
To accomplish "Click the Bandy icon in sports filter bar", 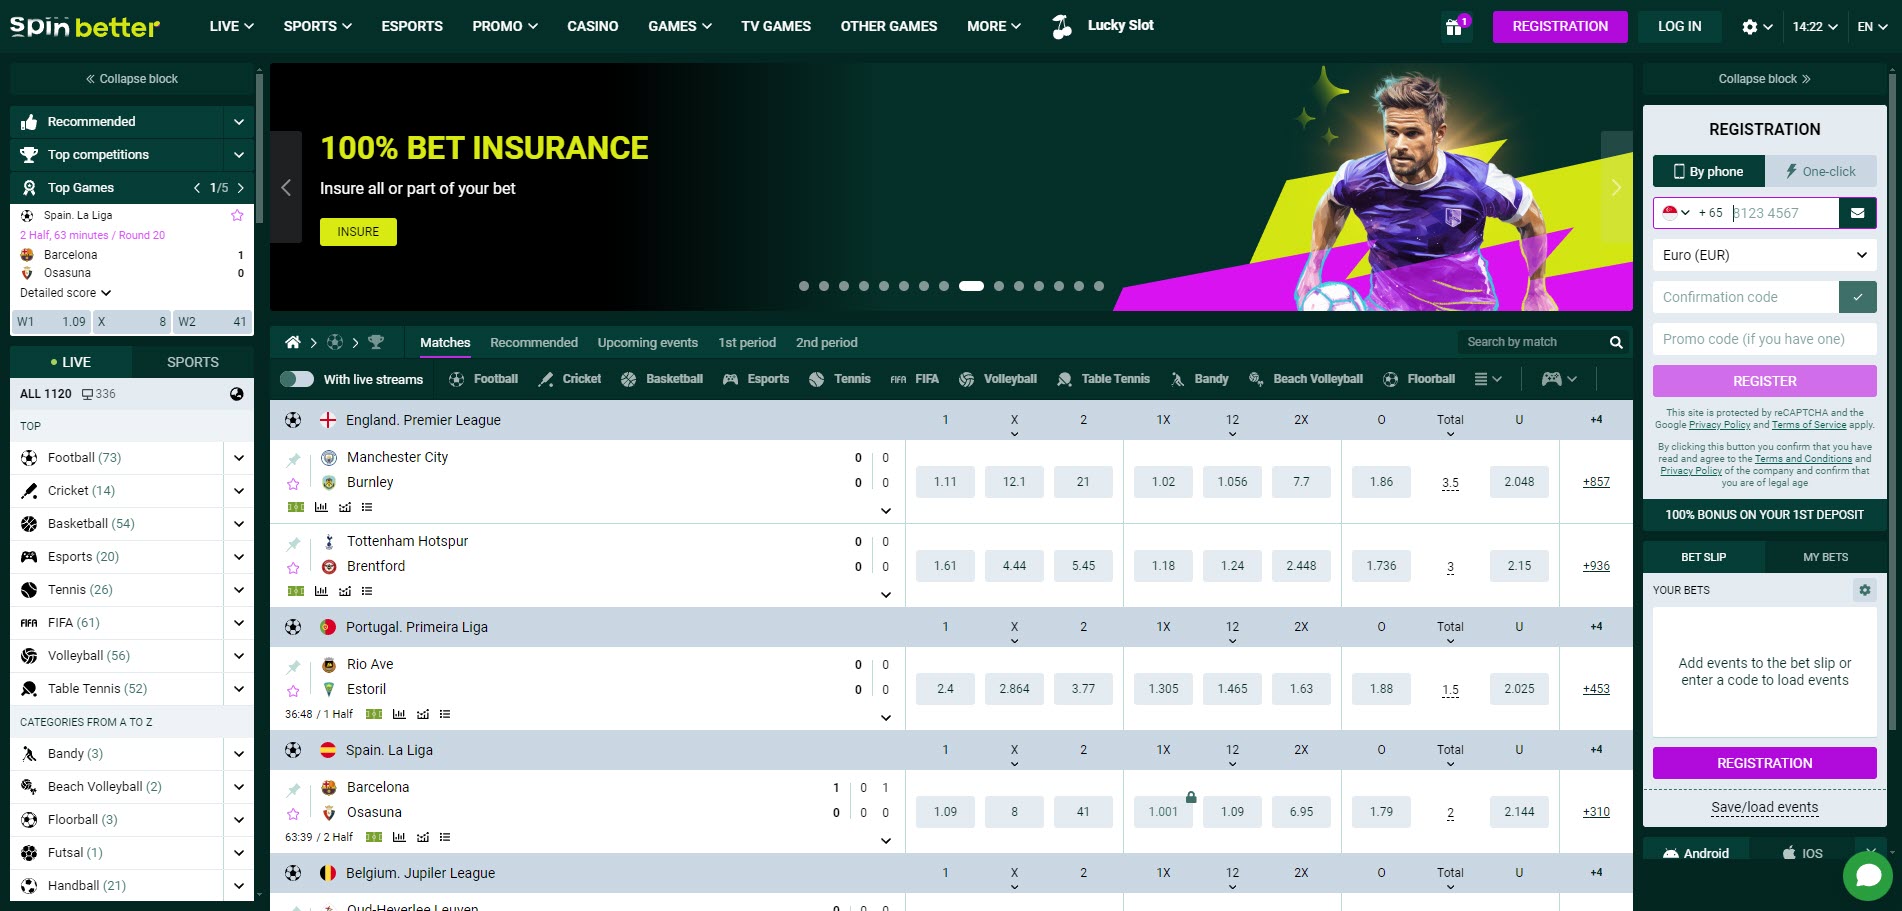I will click(x=1178, y=379).
